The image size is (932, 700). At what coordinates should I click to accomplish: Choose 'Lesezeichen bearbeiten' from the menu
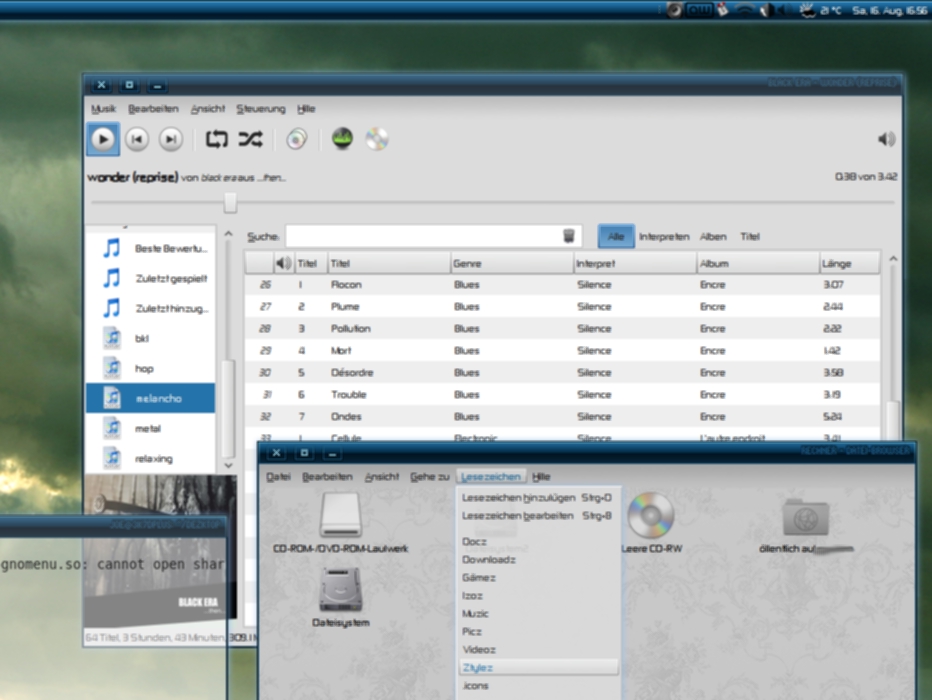(x=537, y=516)
